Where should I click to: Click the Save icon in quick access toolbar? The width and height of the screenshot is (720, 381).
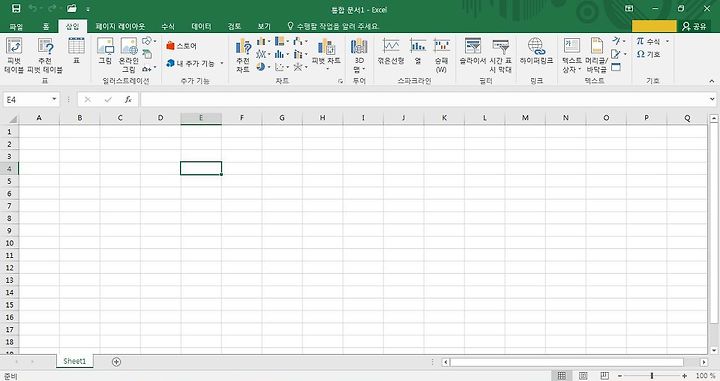(16, 9)
